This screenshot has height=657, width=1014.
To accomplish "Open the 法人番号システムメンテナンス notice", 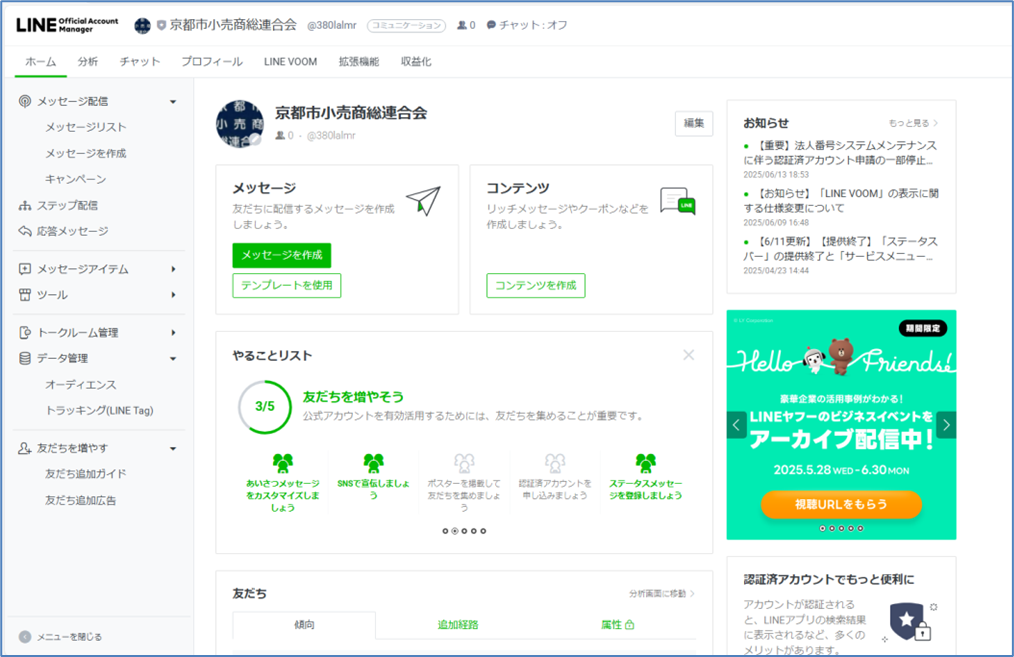I will [x=841, y=153].
